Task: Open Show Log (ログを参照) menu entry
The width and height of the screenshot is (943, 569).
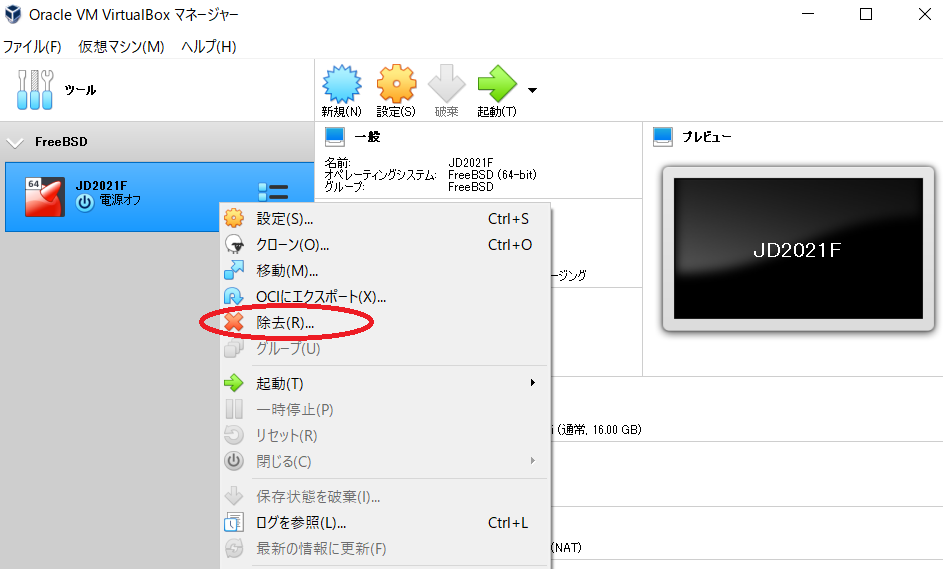Action: coord(301,522)
